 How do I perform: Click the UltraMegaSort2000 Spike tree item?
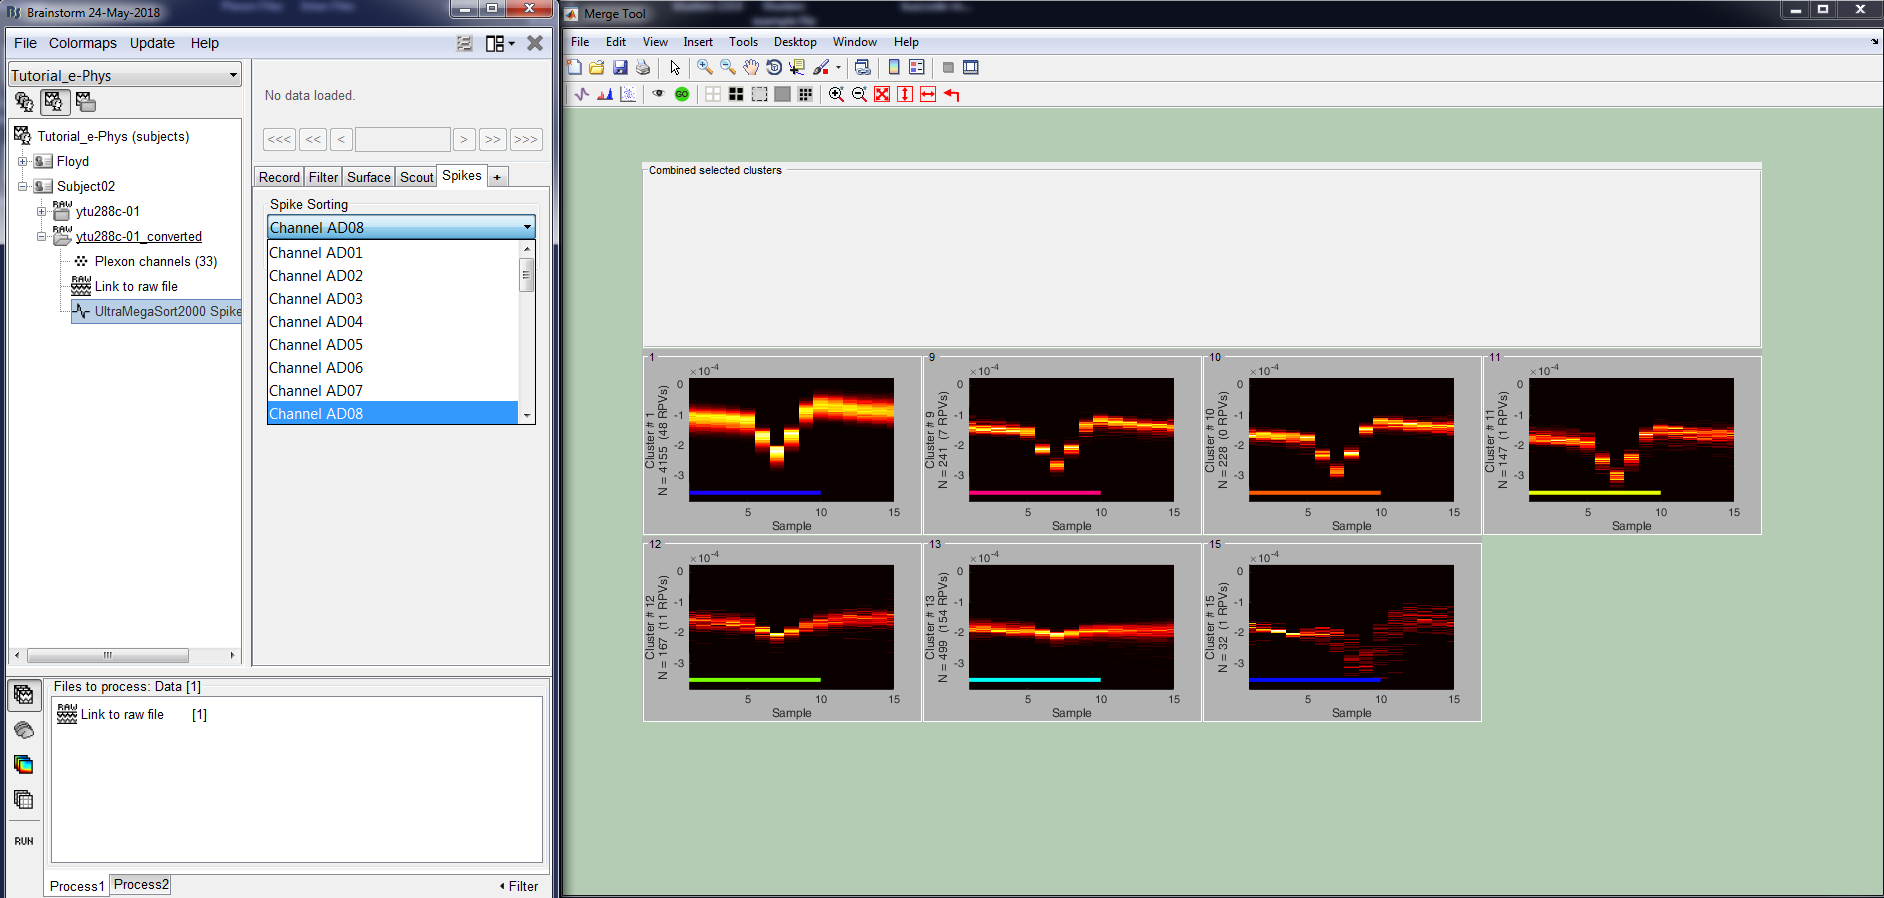166,311
